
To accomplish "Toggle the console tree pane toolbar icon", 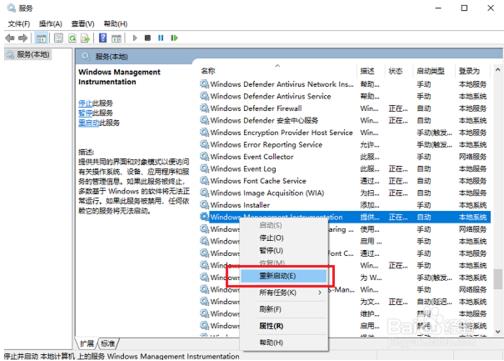I will (x=41, y=38).
